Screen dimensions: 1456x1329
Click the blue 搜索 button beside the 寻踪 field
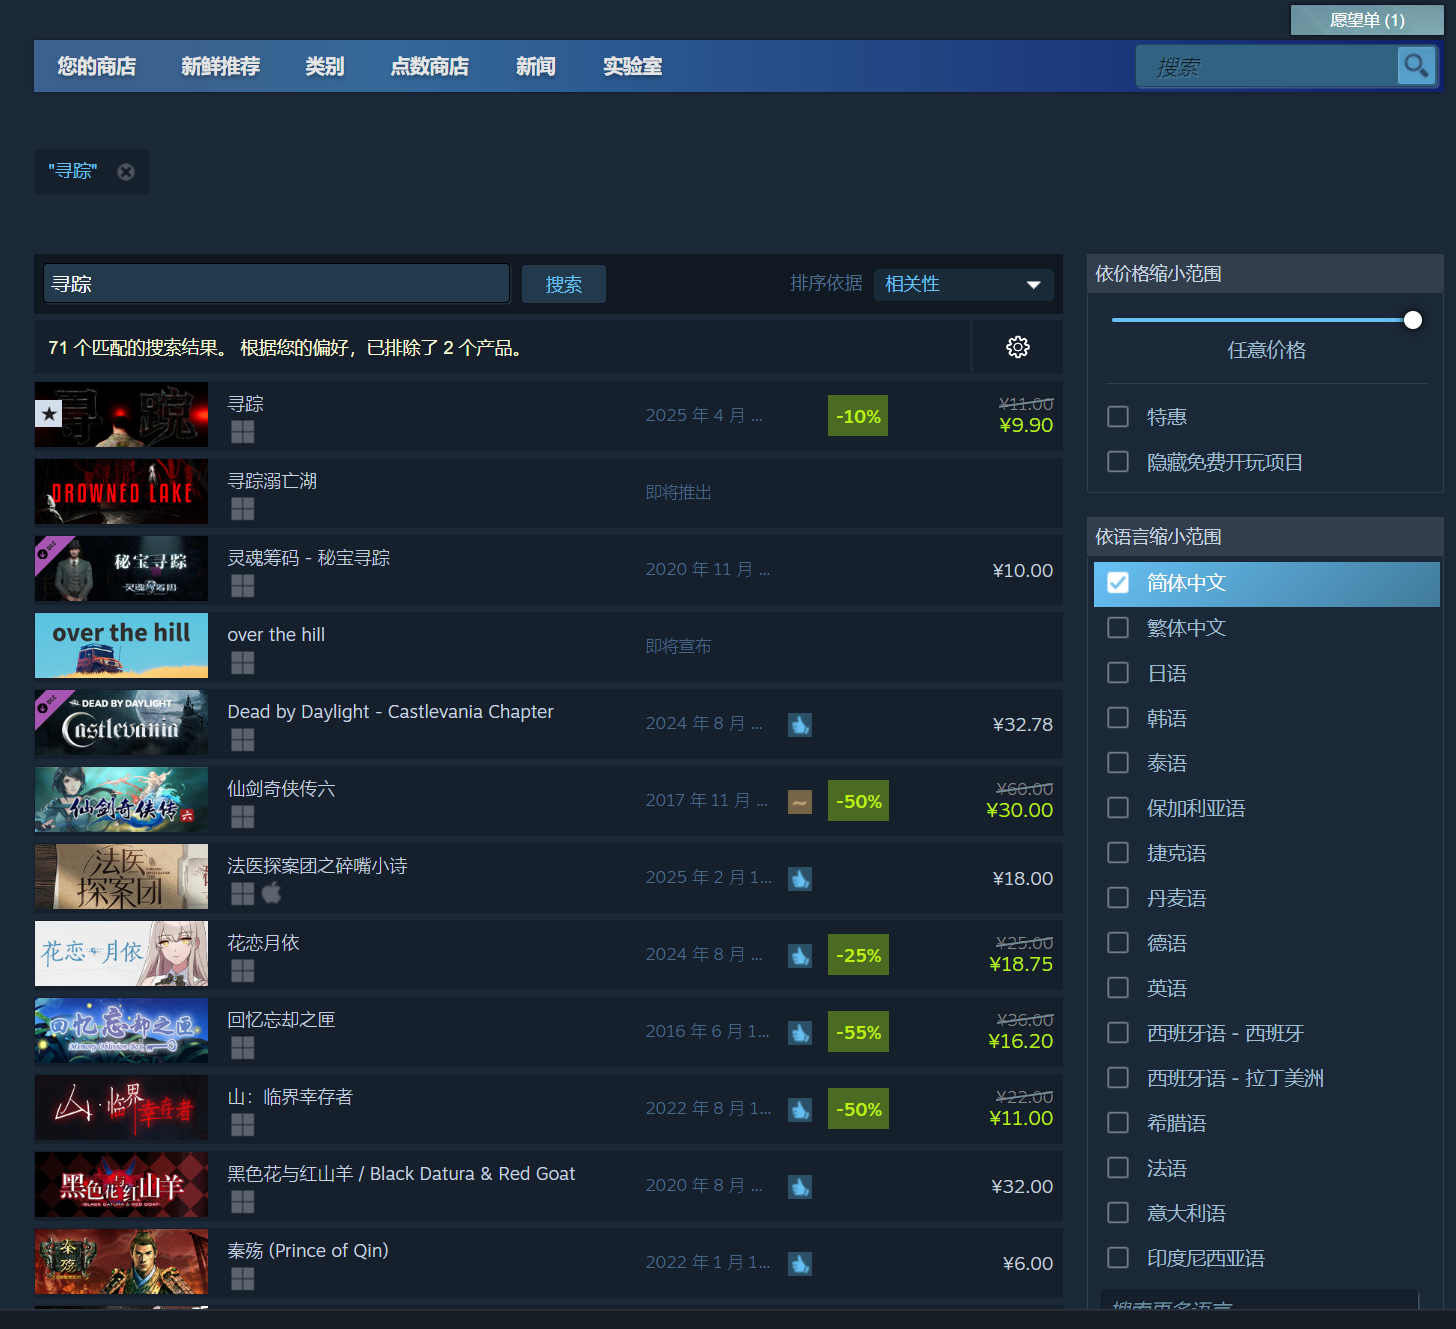tap(564, 284)
